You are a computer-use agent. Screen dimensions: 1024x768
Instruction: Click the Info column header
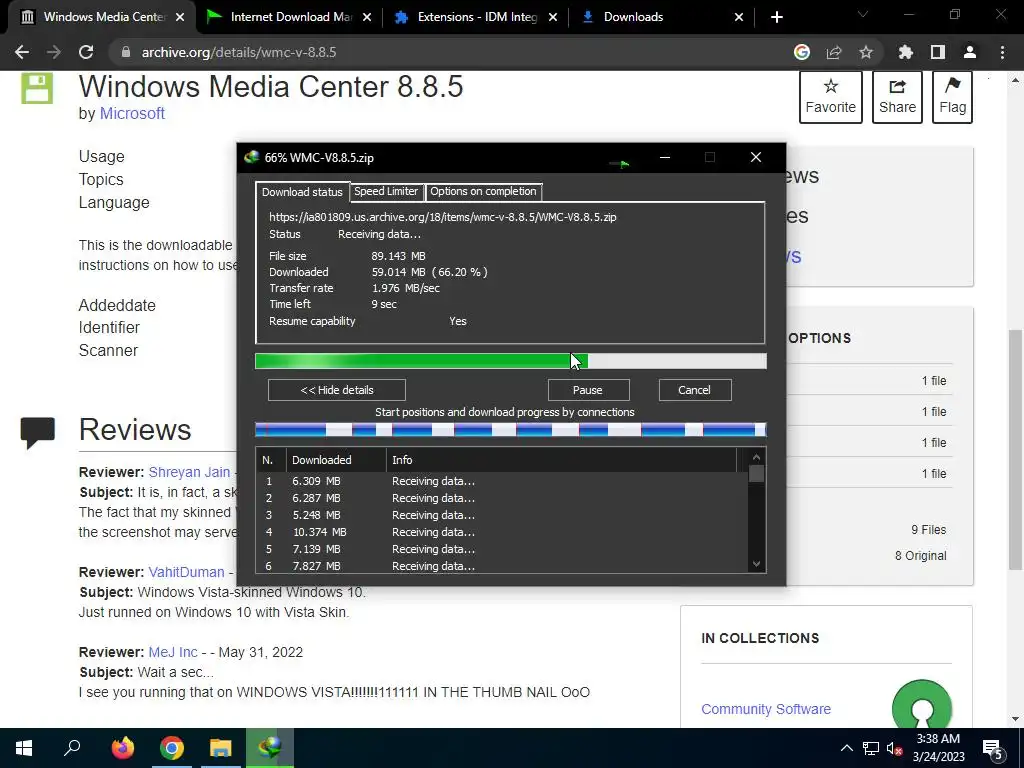click(x=562, y=460)
